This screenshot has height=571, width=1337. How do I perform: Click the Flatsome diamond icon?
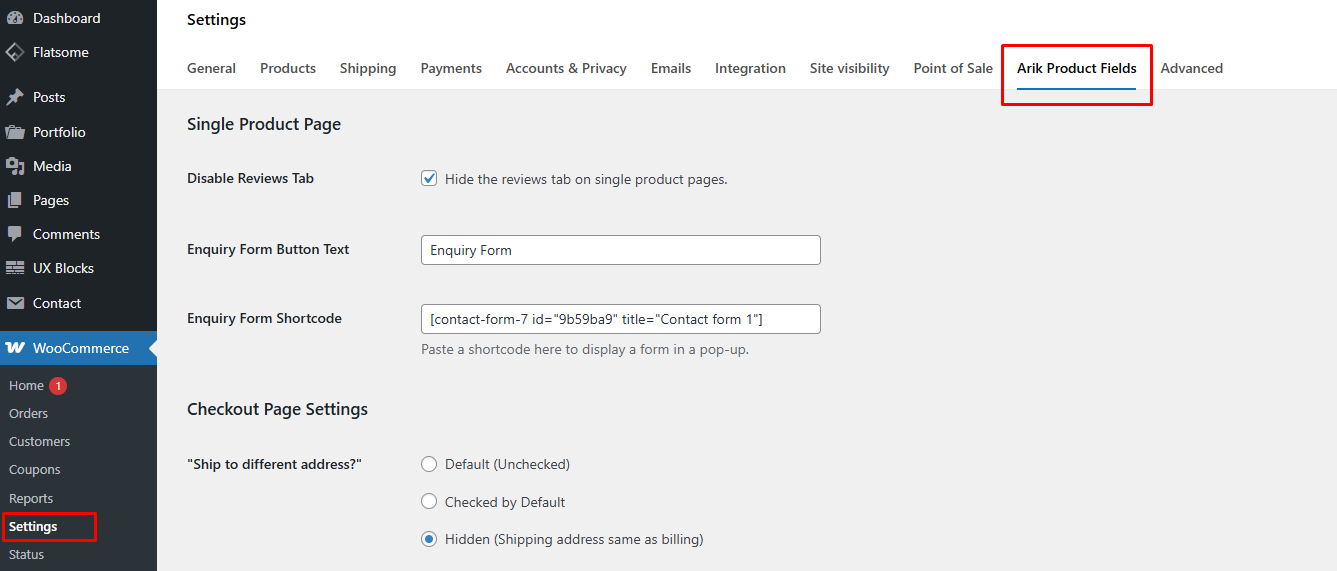[15, 52]
